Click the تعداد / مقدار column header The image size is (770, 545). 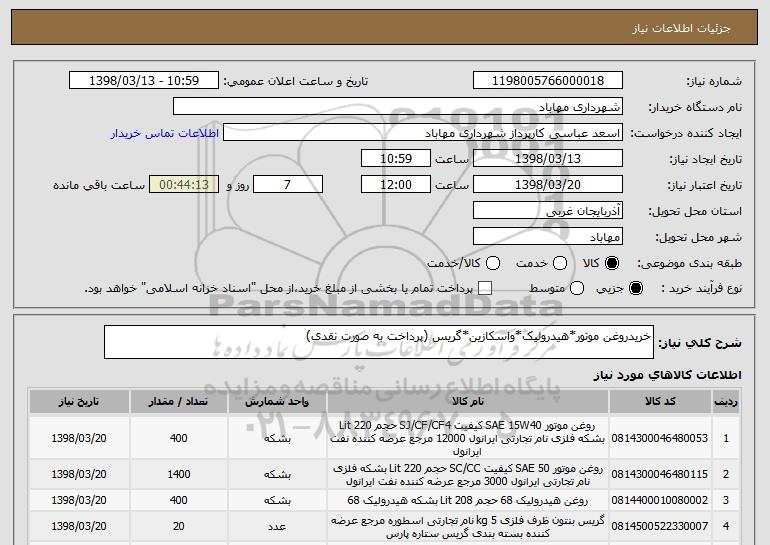[x=178, y=402]
